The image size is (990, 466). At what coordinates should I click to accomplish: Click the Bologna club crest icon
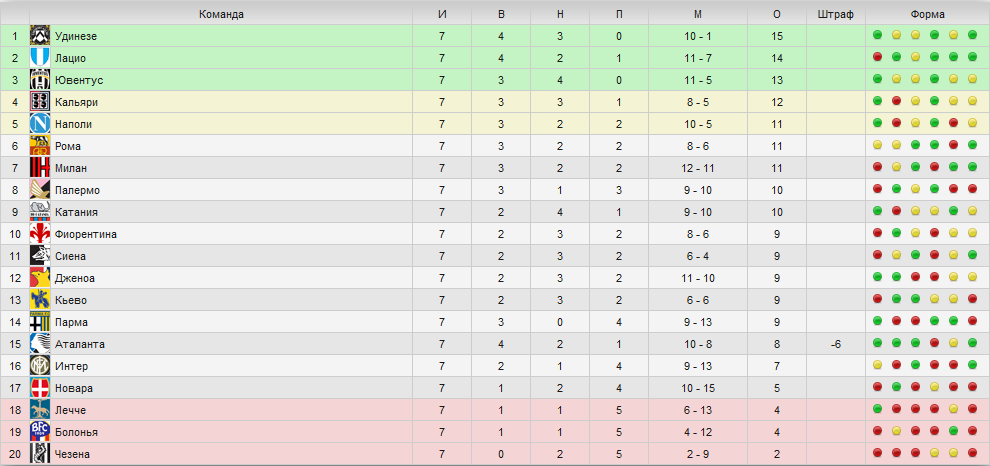40,432
